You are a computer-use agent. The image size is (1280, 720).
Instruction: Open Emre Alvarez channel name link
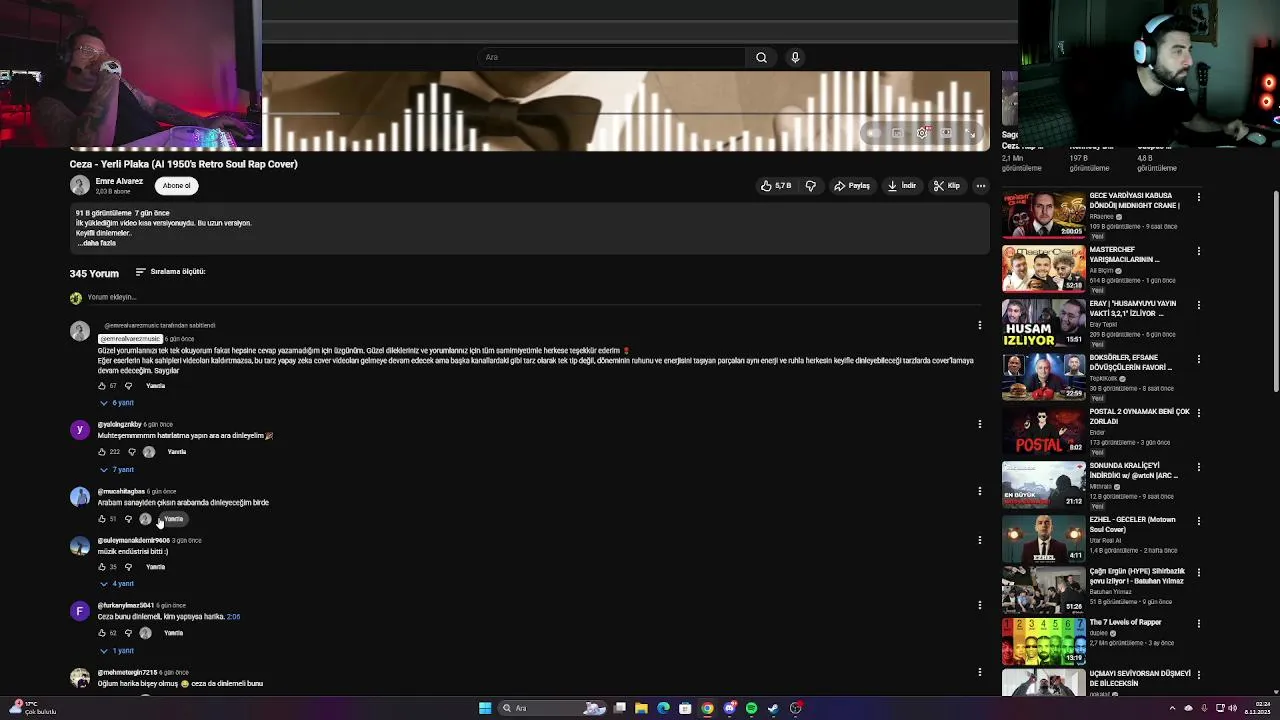point(119,181)
